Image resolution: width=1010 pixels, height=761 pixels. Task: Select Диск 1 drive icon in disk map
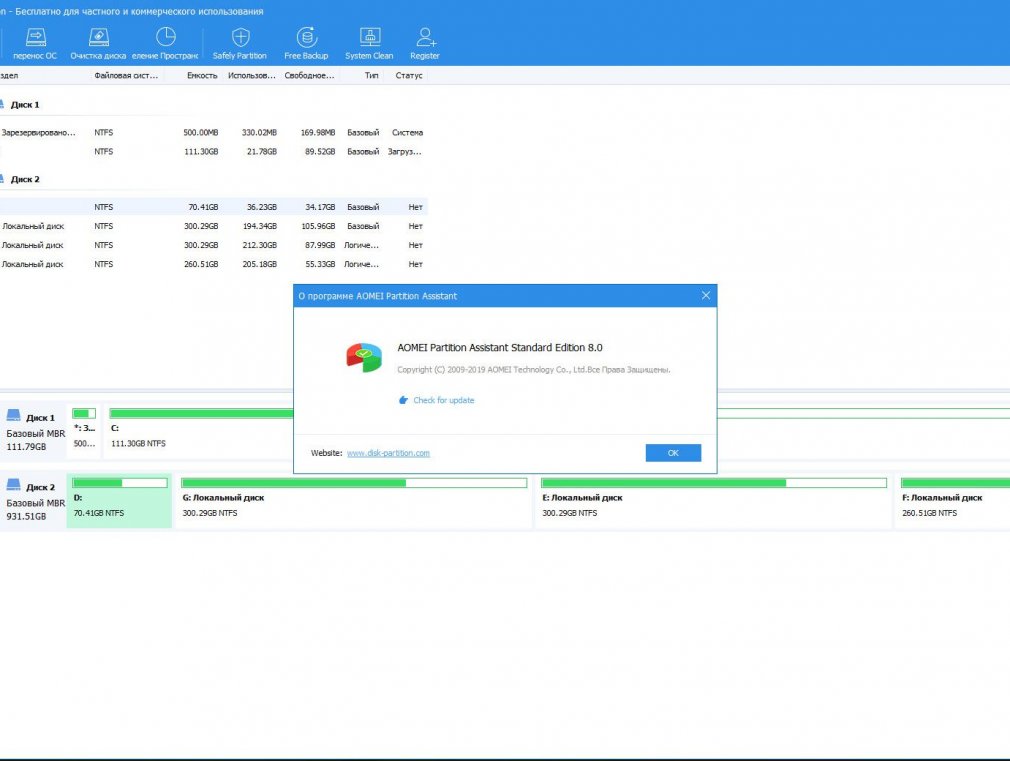click(14, 415)
